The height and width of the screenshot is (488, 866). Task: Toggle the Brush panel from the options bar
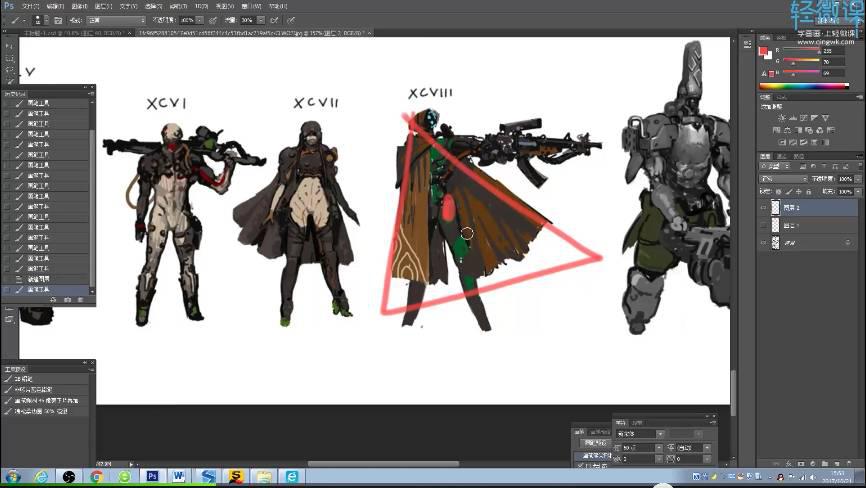pos(57,20)
